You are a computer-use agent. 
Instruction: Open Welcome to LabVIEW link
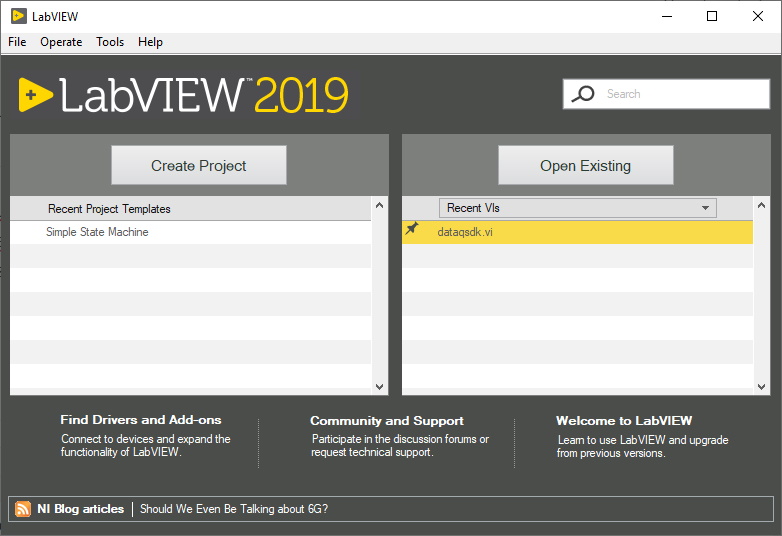624,421
